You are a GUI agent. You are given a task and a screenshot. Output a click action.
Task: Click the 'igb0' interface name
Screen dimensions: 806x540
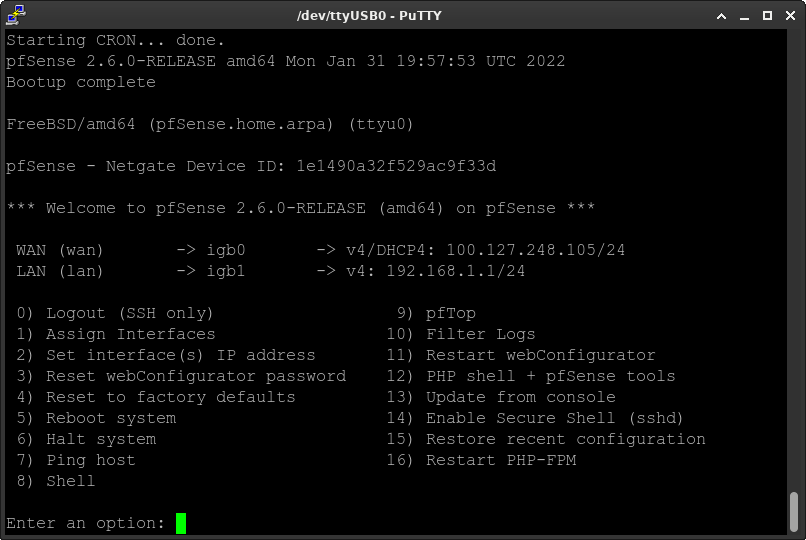226,250
